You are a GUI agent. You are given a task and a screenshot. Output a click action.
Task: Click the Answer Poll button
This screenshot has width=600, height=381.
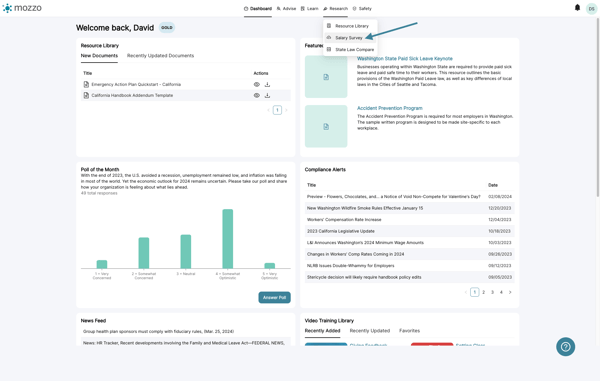click(274, 297)
